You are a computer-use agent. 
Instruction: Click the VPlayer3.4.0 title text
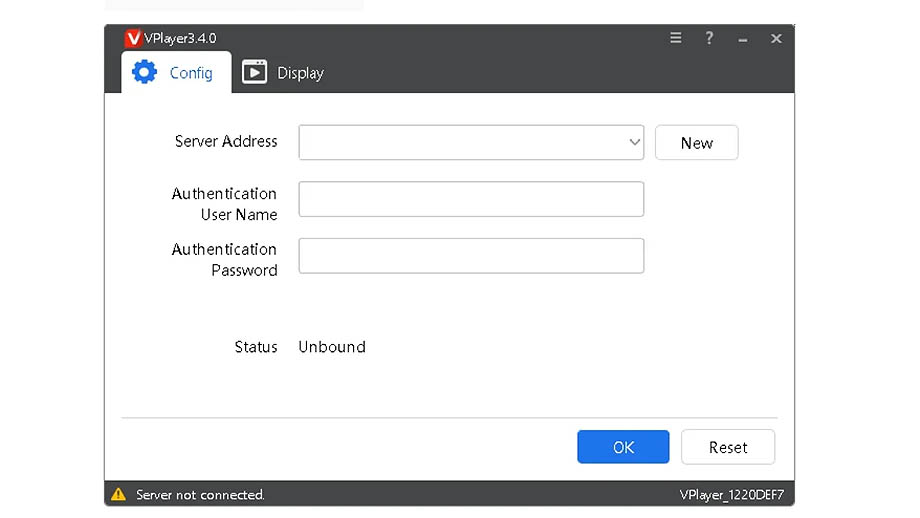(180, 39)
